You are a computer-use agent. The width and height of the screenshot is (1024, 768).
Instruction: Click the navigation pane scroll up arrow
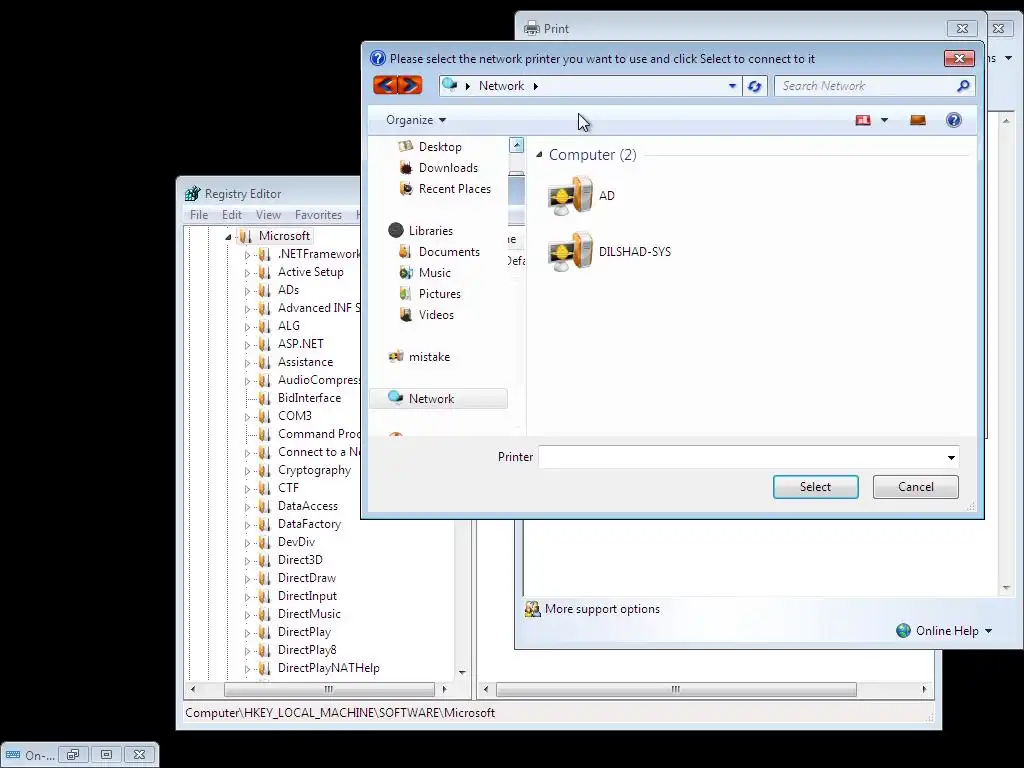516,145
